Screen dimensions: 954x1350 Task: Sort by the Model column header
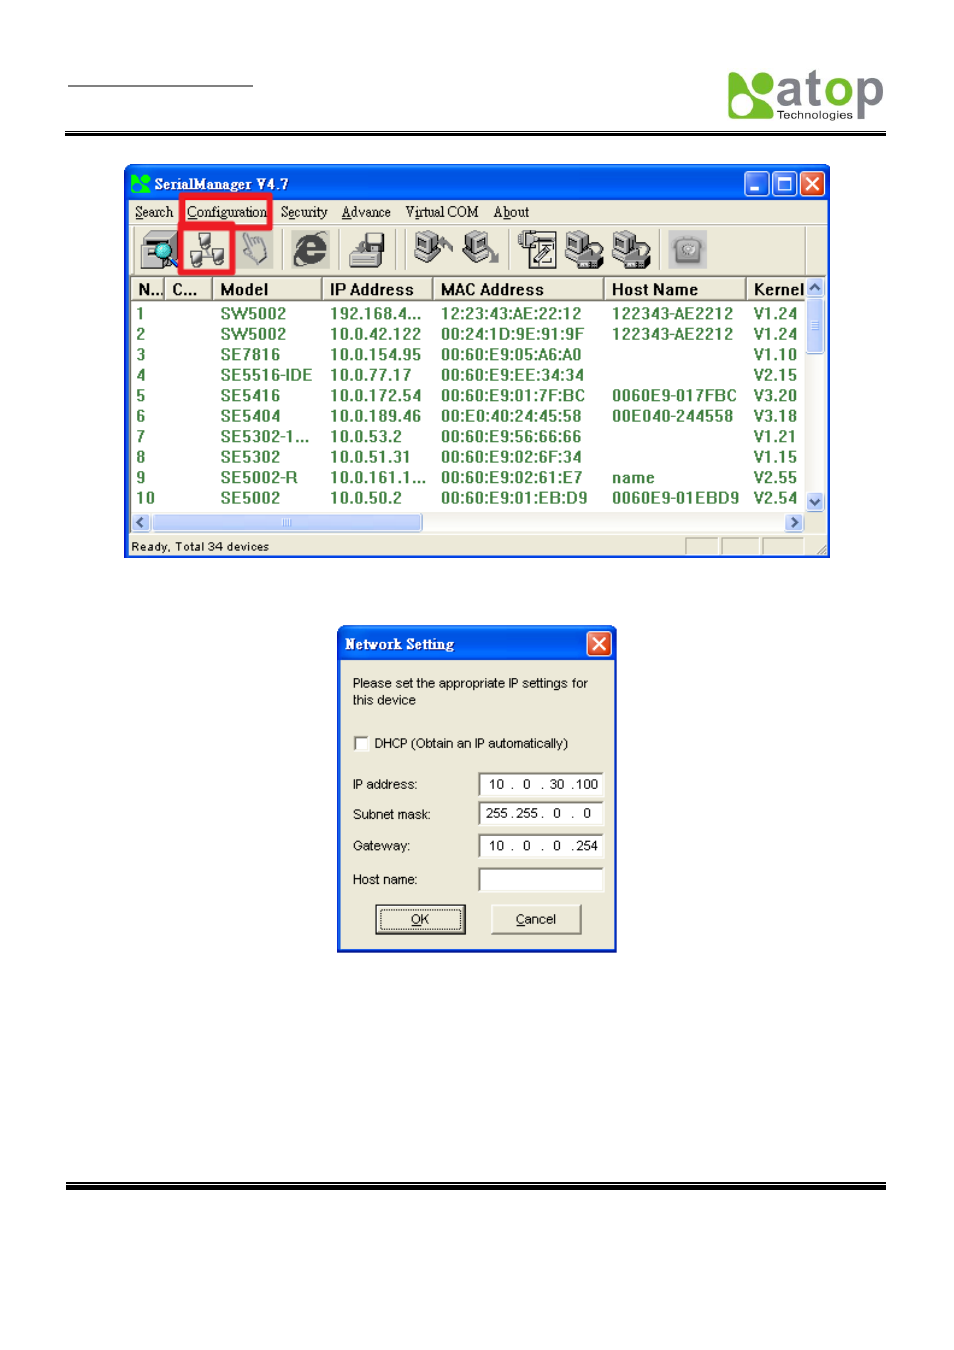click(x=267, y=289)
